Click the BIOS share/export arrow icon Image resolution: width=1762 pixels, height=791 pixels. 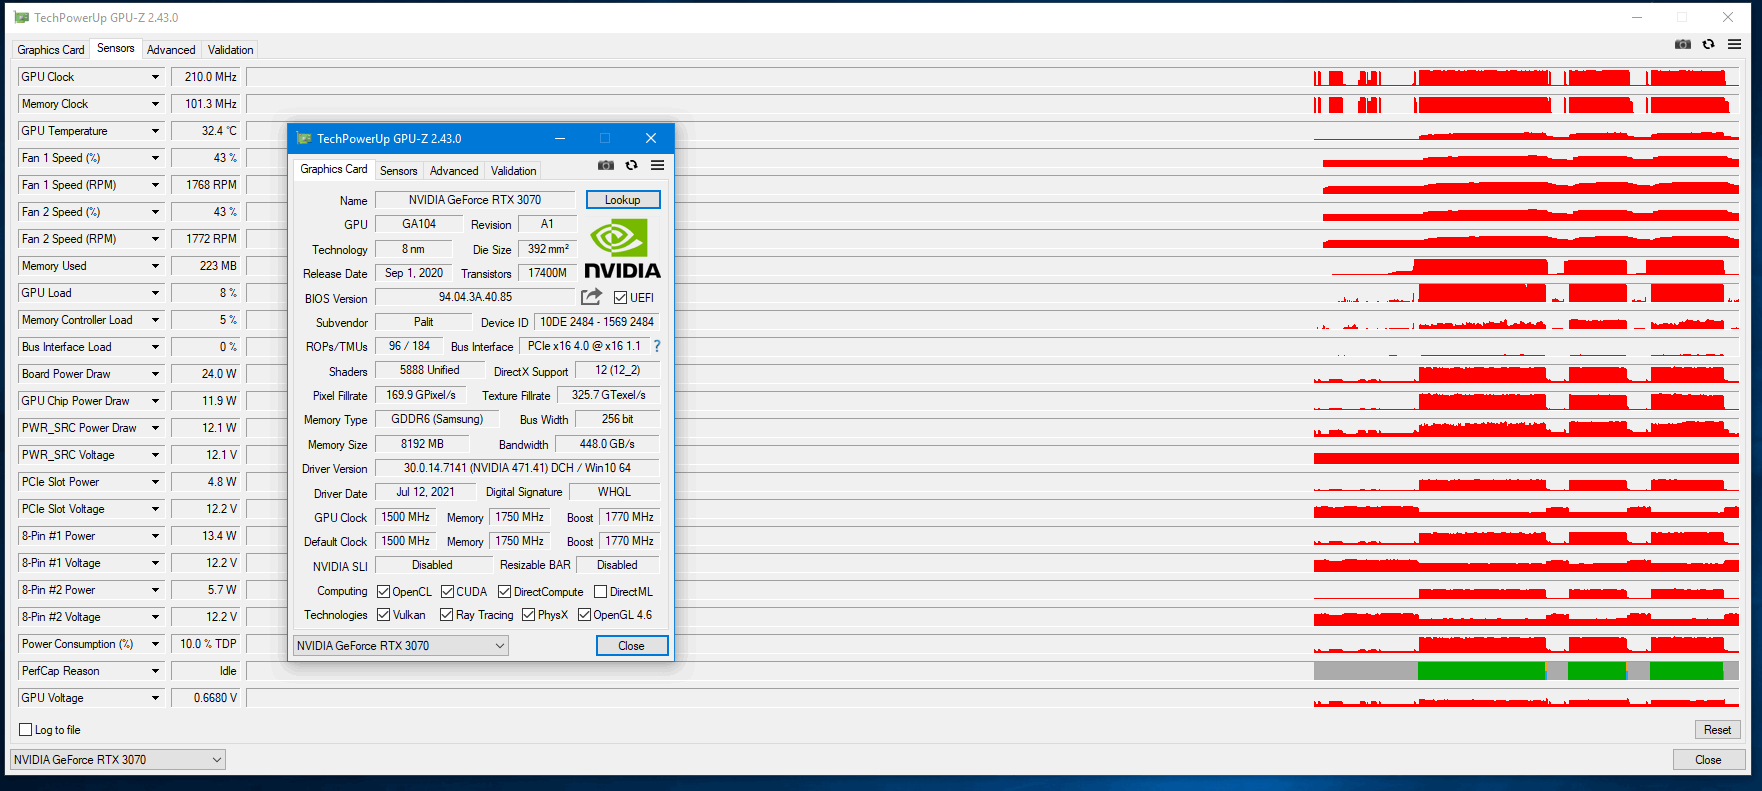click(x=591, y=297)
